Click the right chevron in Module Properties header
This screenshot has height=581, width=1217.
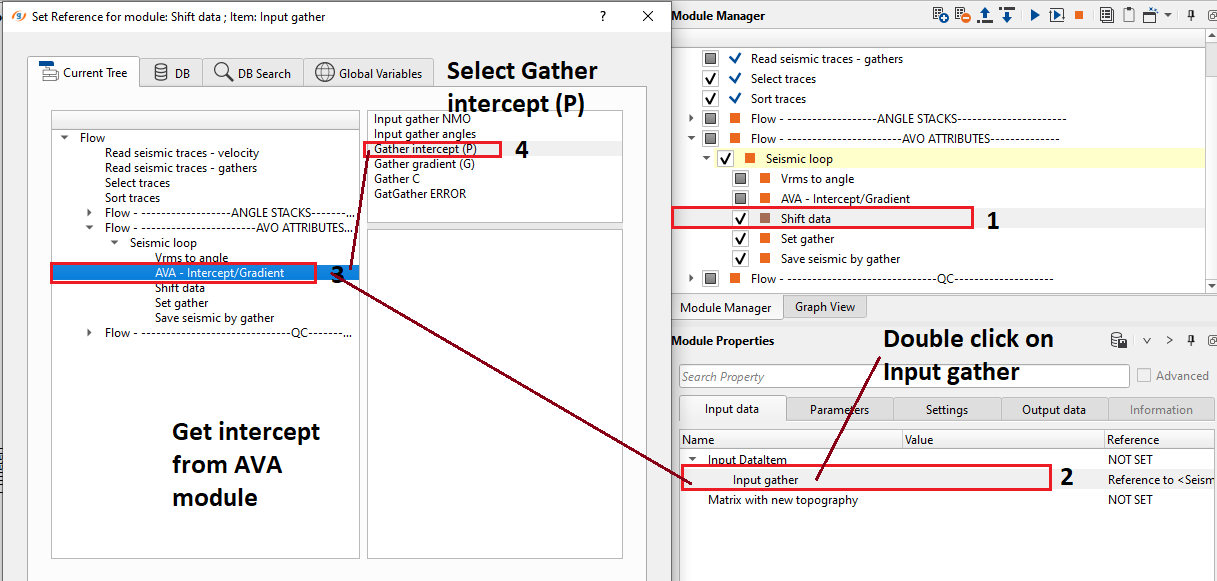coord(1169,341)
